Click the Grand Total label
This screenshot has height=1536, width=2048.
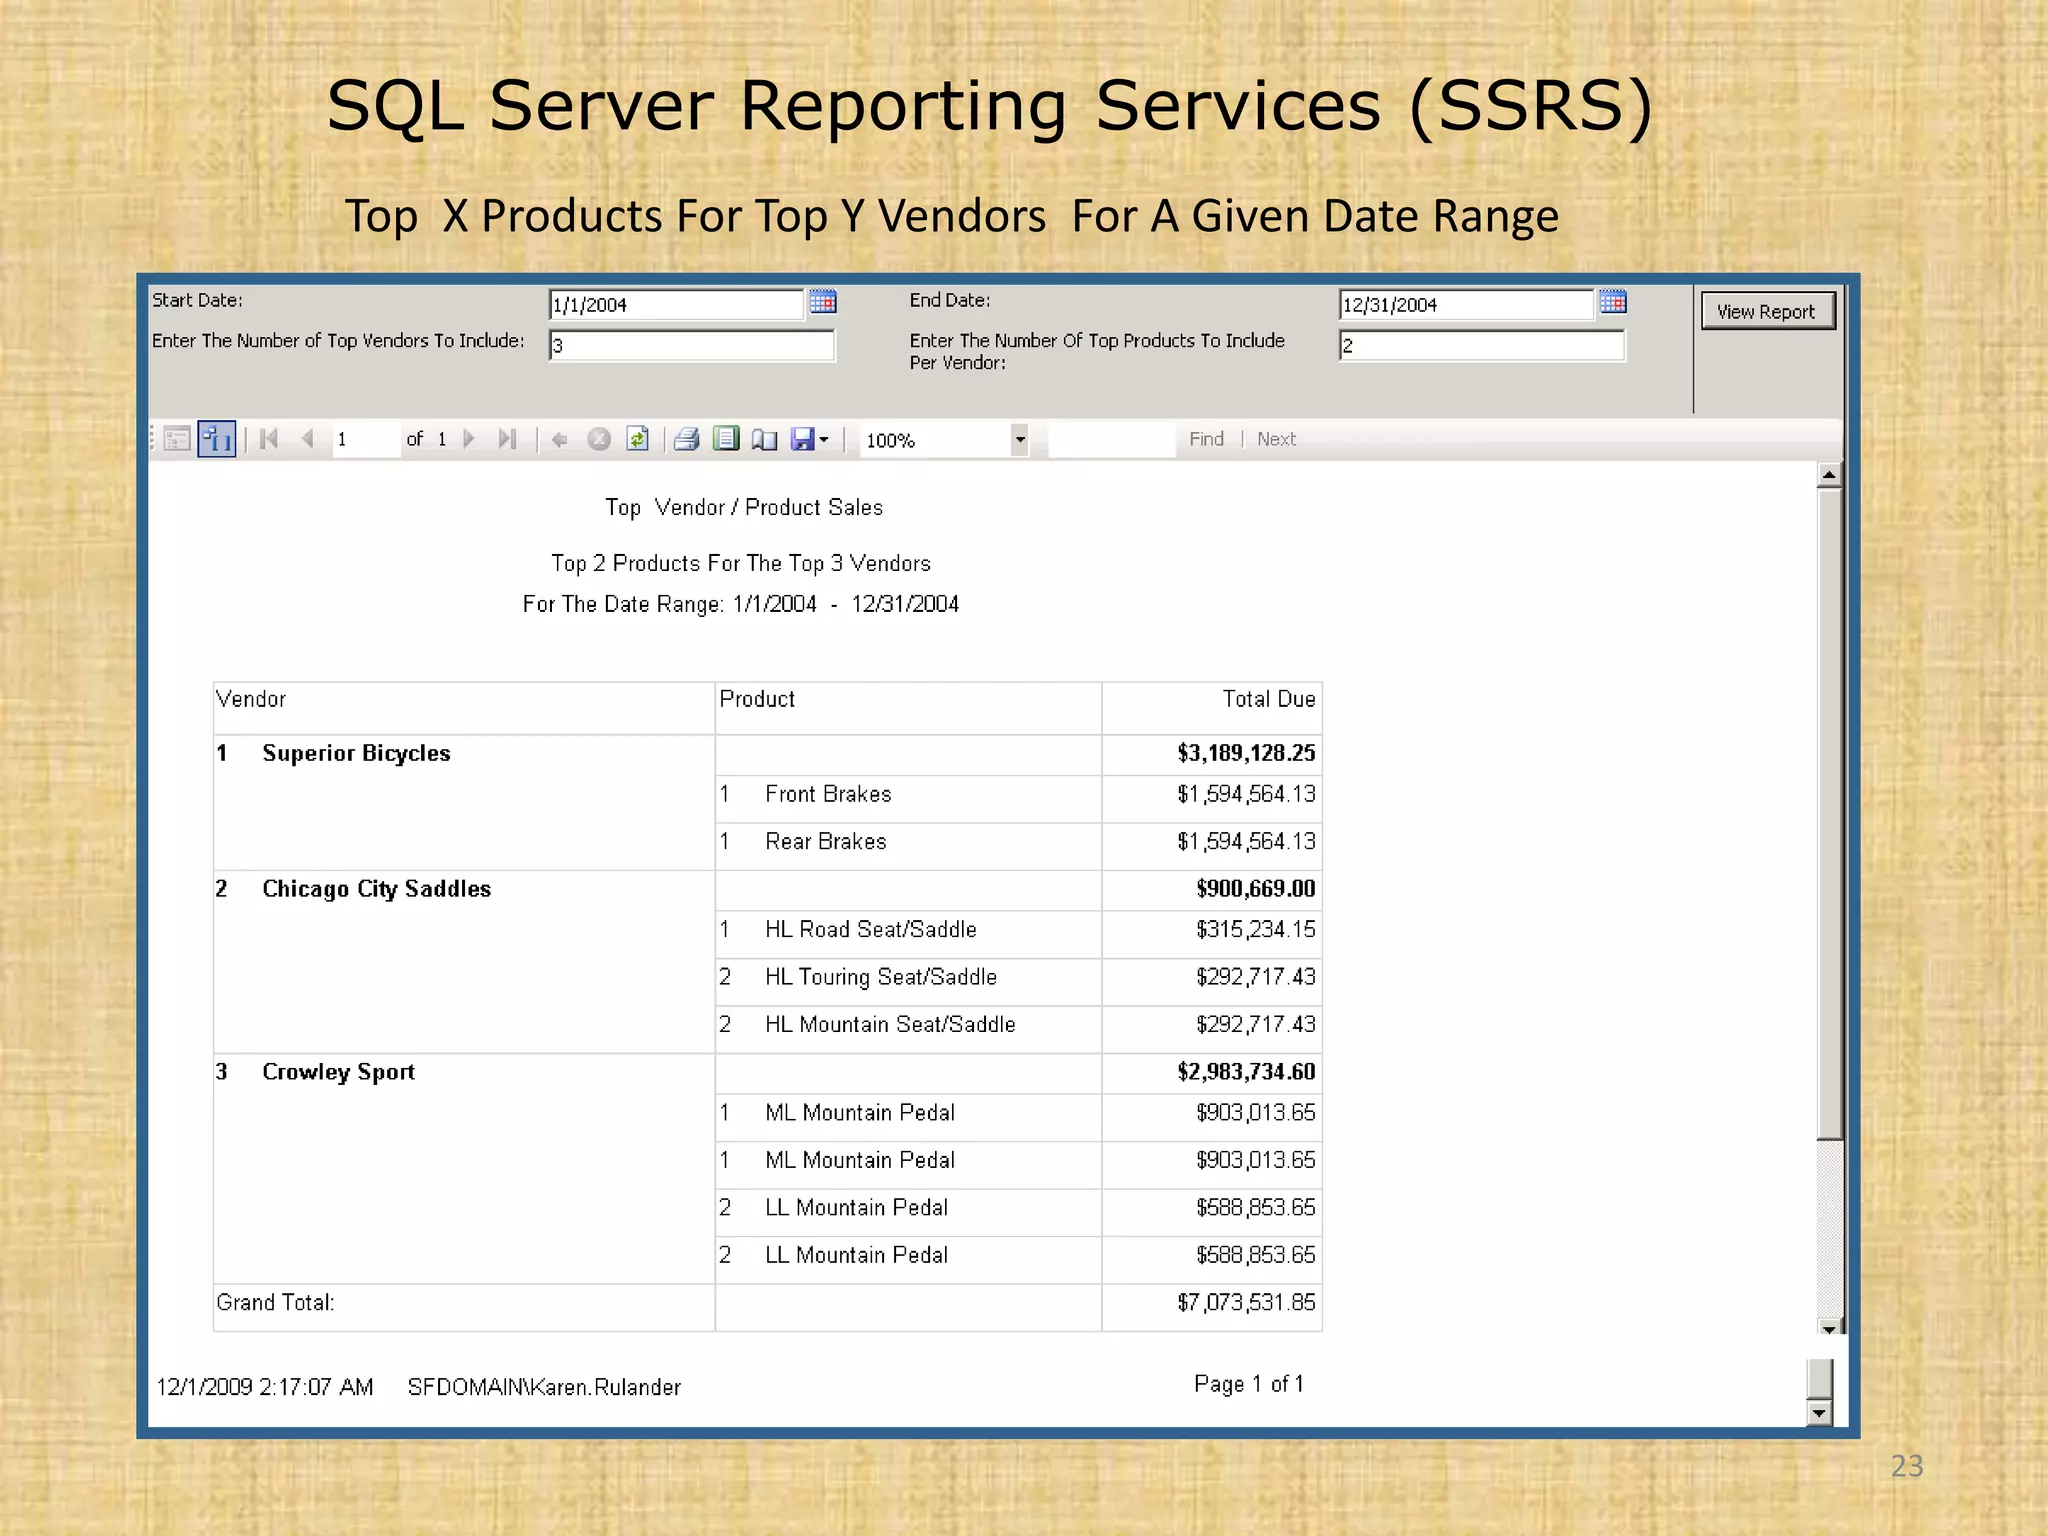(275, 1303)
